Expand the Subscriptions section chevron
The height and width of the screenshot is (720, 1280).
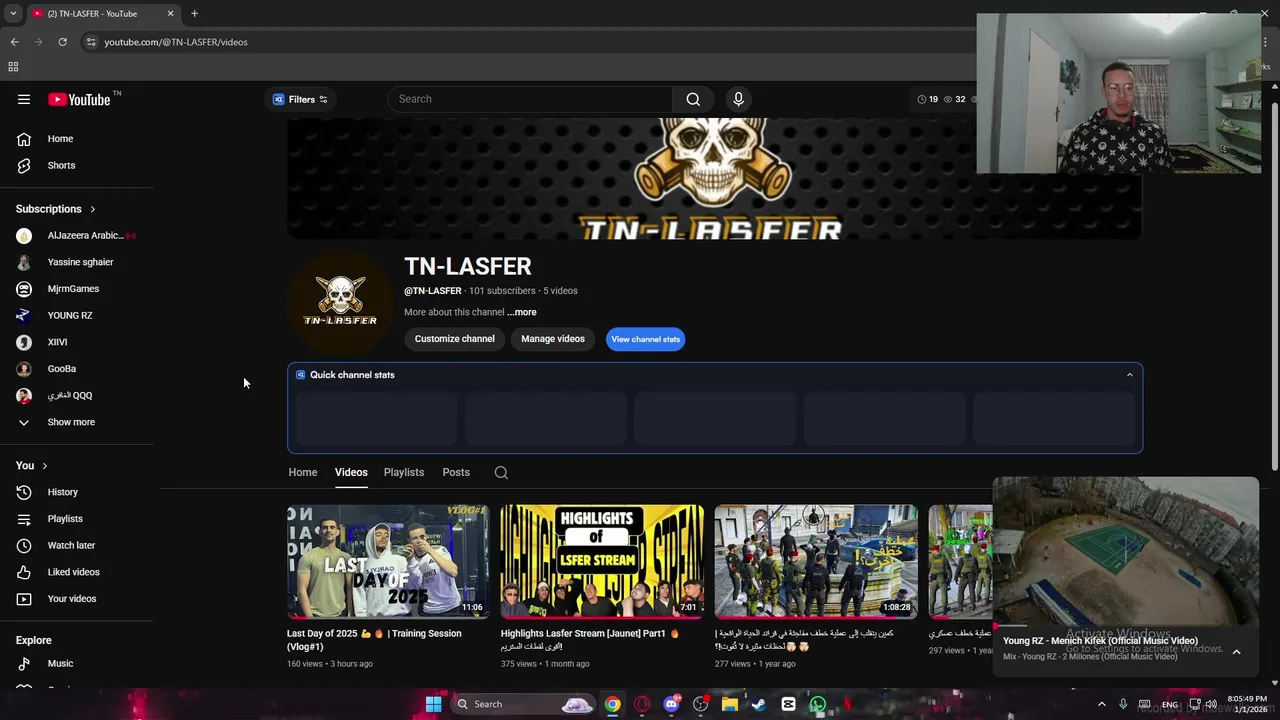tap(92, 209)
